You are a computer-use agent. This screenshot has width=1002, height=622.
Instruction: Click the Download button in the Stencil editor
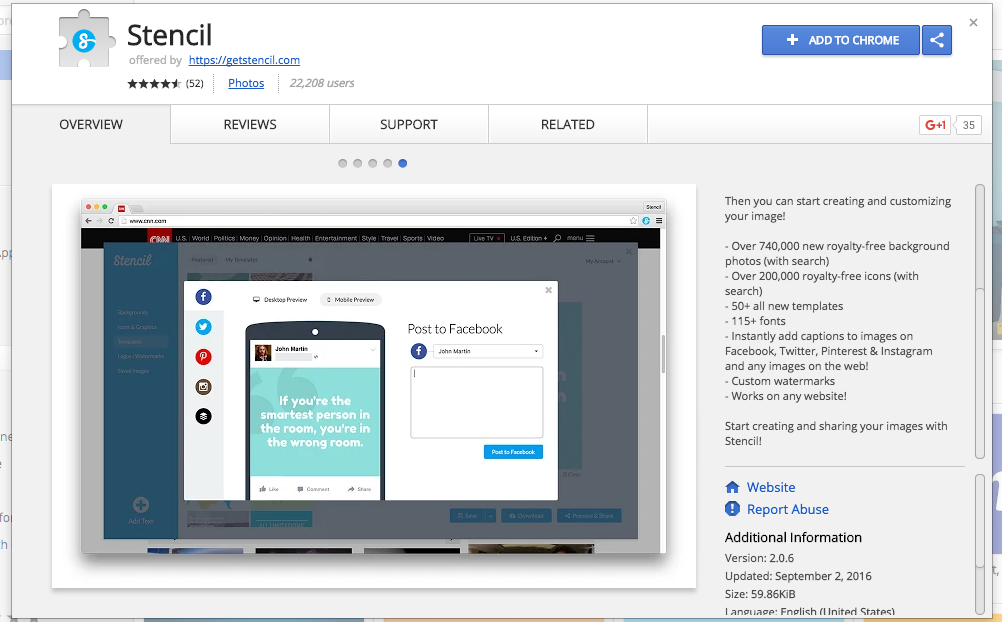tap(526, 516)
